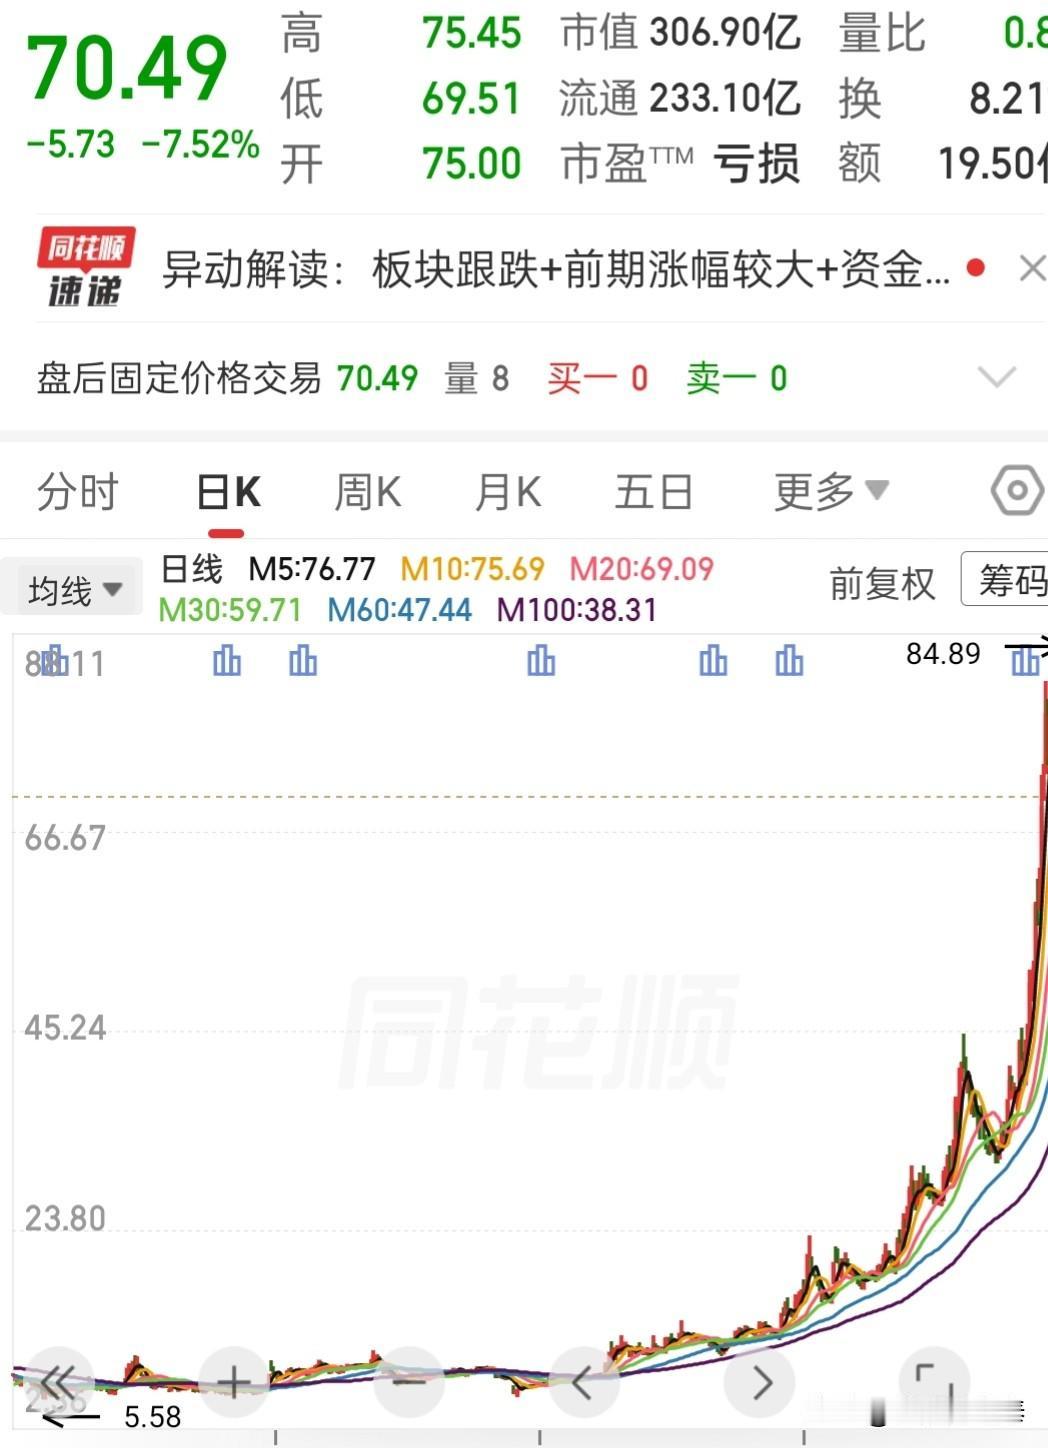Tap 流通 233.10亿 value
This screenshot has height=1448, width=1048.
click(725, 98)
